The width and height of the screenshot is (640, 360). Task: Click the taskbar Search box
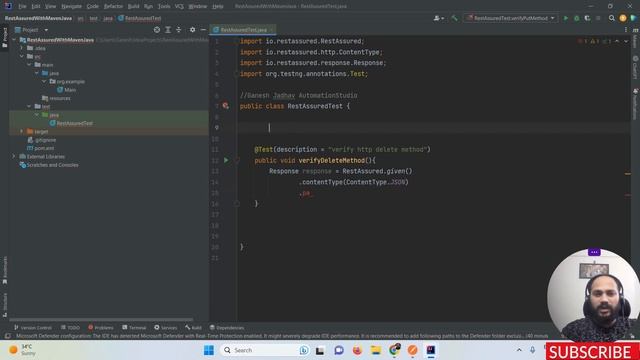coord(264,350)
